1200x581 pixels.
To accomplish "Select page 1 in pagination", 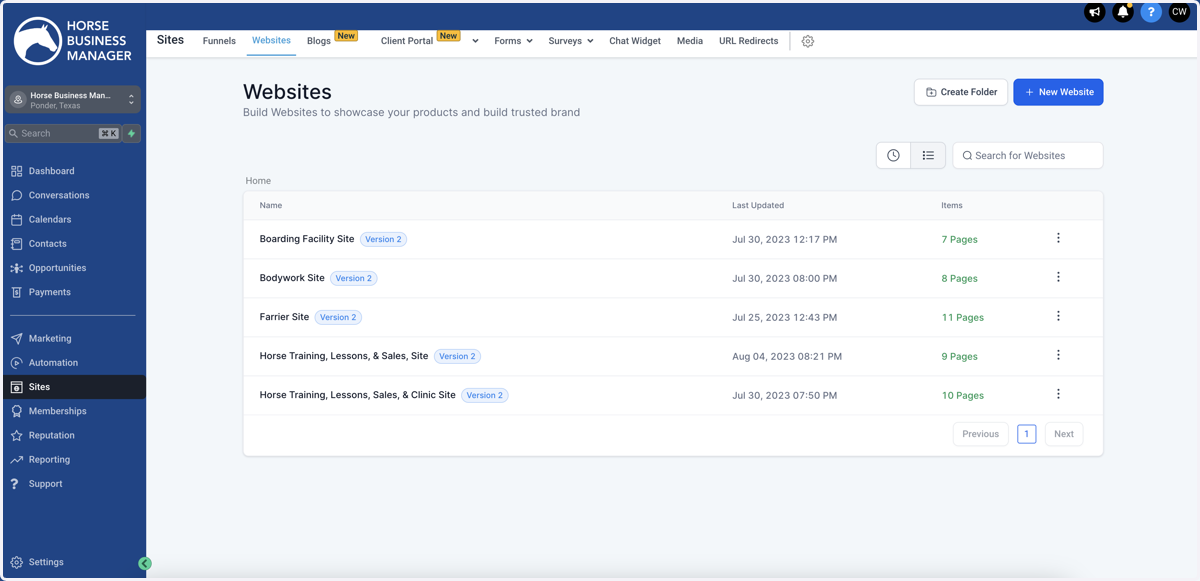I will tap(1027, 434).
